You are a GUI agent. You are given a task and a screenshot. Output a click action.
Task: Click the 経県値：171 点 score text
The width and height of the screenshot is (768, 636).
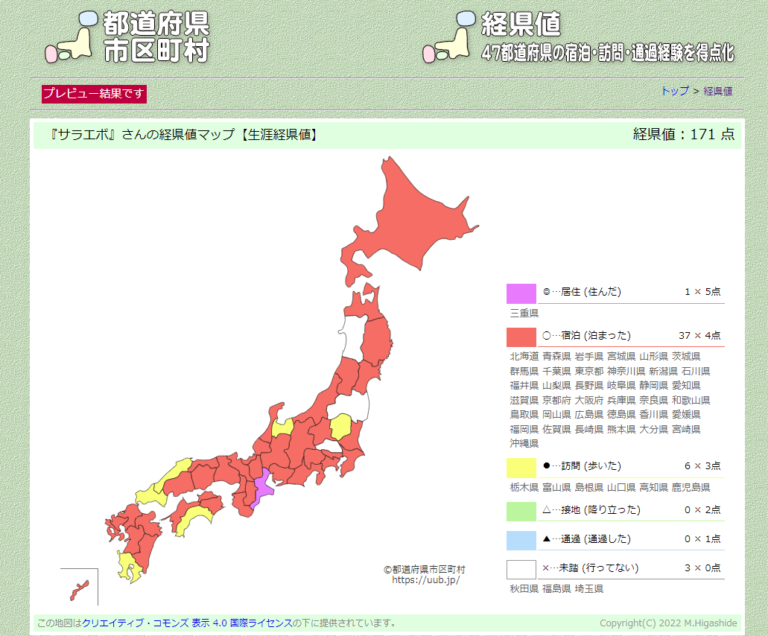point(683,134)
